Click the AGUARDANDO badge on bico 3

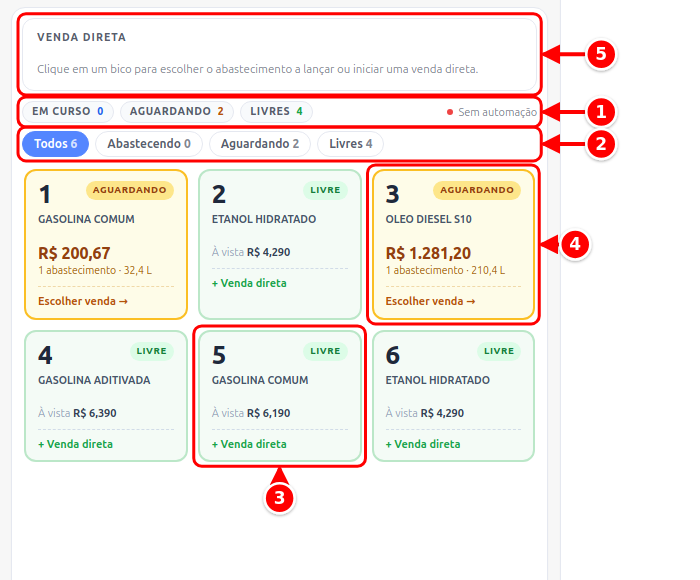point(477,190)
